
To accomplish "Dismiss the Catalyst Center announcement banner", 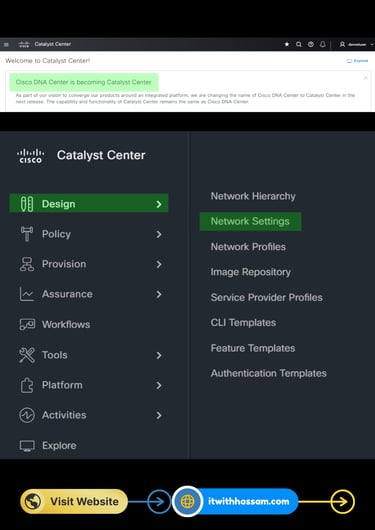I will pos(366,78).
